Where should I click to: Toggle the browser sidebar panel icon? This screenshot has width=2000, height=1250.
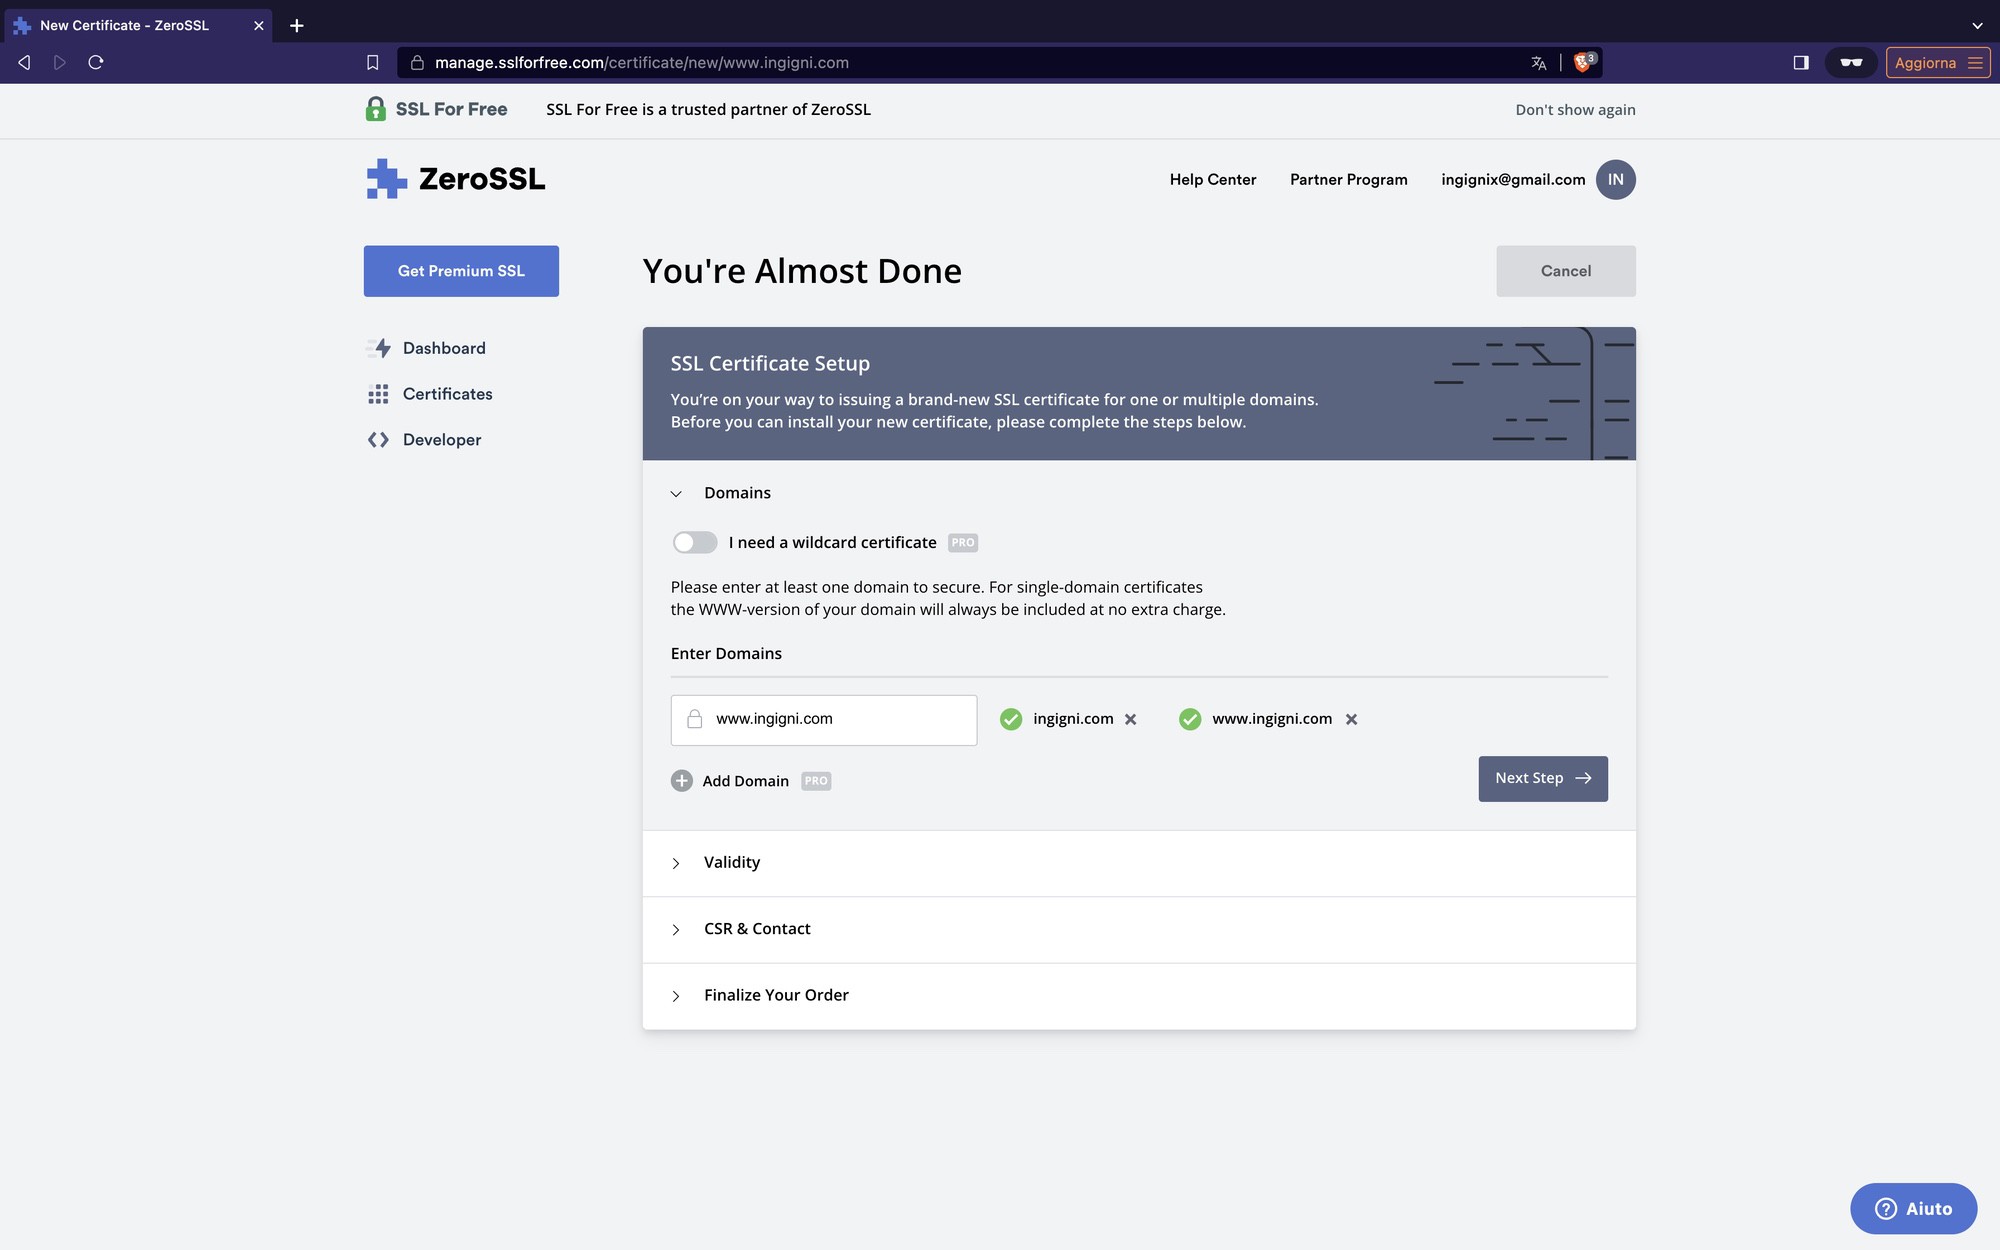(x=1801, y=62)
